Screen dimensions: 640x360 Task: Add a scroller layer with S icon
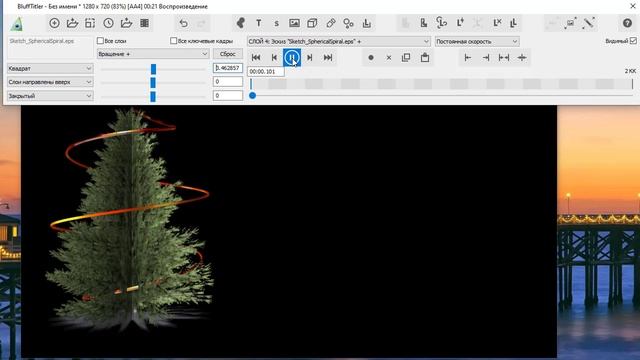(276, 23)
